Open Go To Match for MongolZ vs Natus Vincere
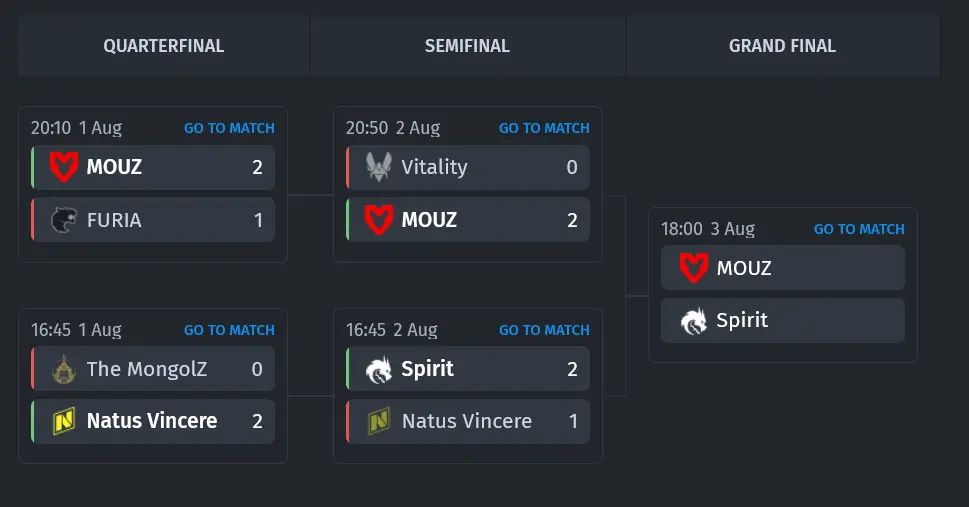The image size is (969, 507). point(229,330)
